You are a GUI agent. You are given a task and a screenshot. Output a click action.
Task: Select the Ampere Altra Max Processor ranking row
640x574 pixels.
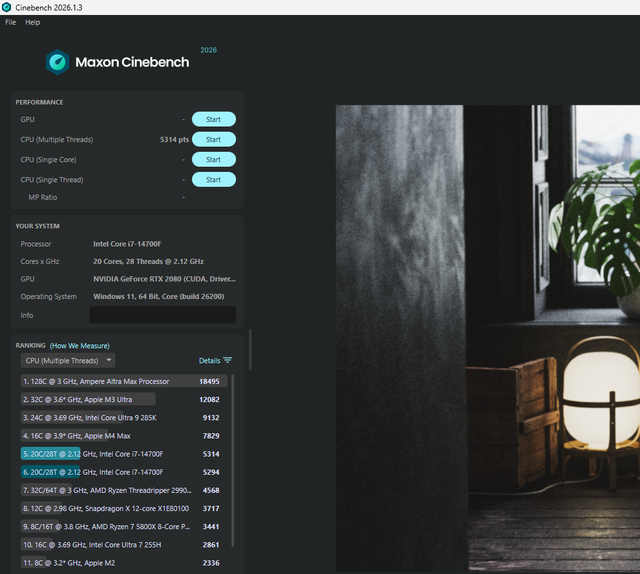coord(124,381)
